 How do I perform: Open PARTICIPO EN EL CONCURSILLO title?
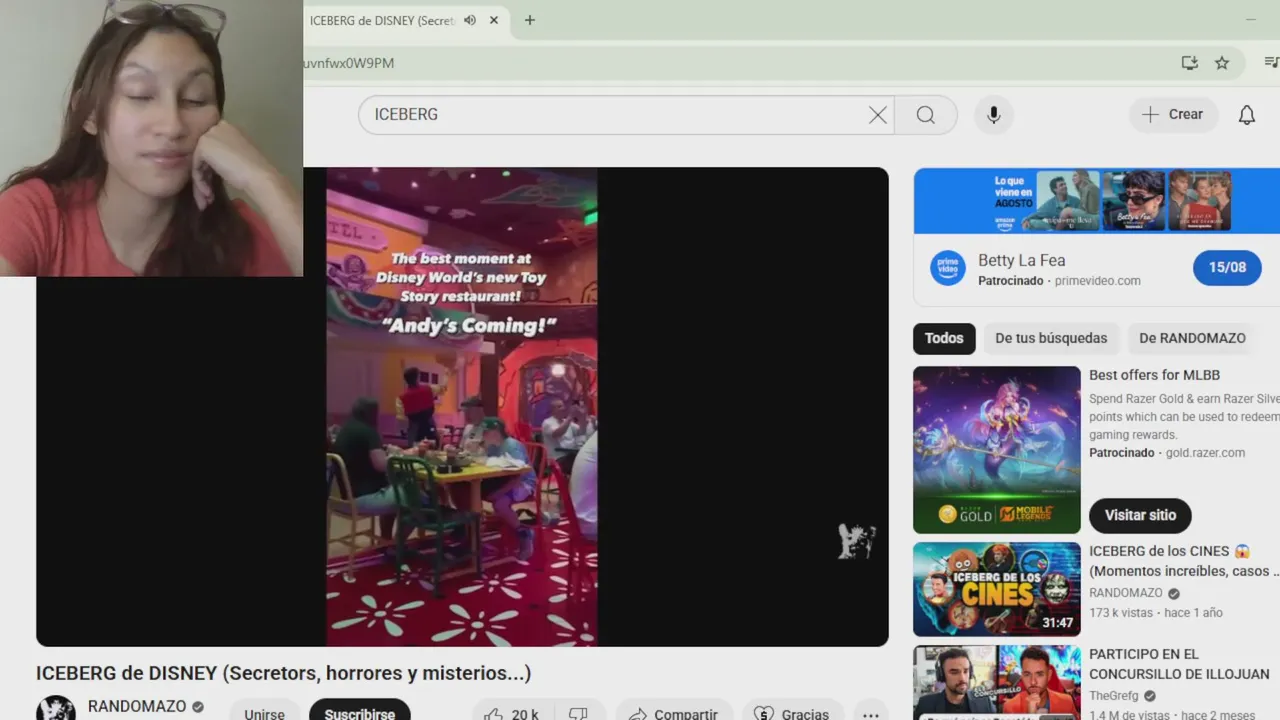[1179, 664]
